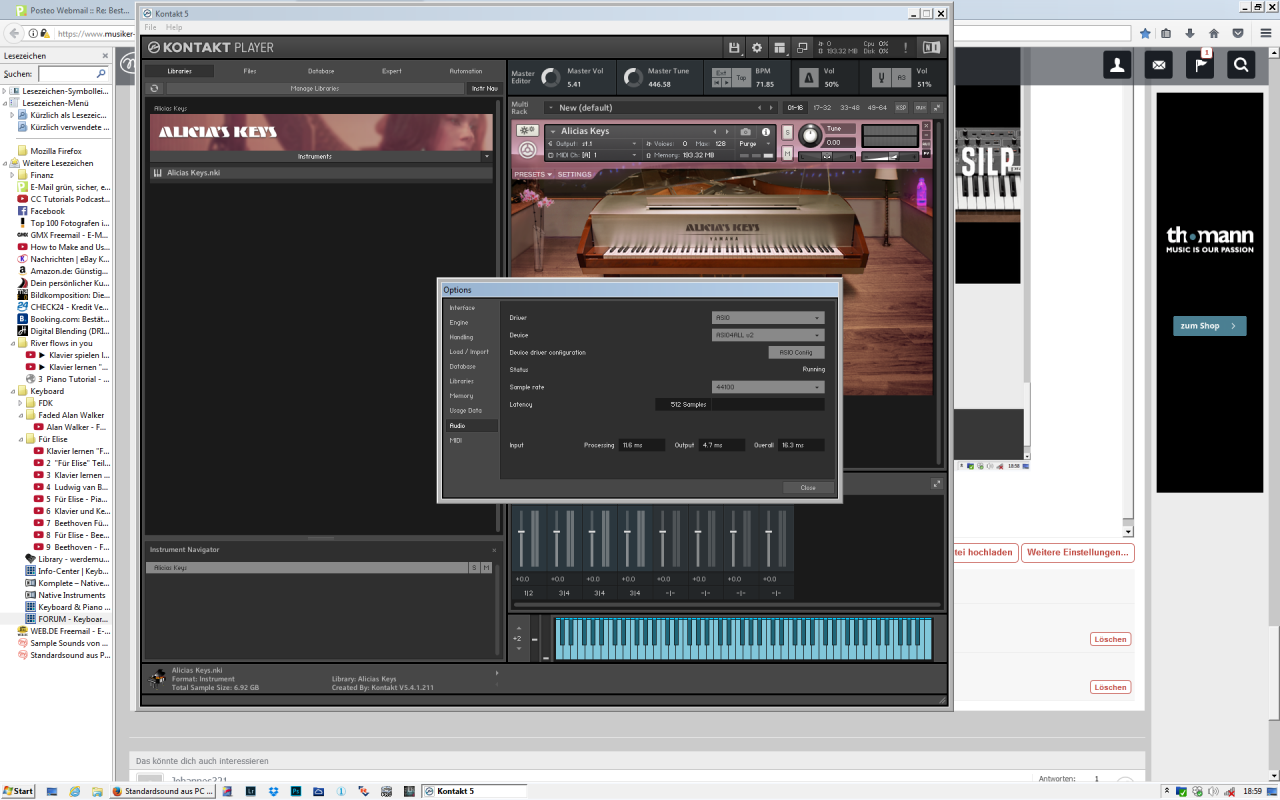The height and width of the screenshot is (800, 1280).
Task: Open the user profile icon on the website
Action: click(1117, 65)
